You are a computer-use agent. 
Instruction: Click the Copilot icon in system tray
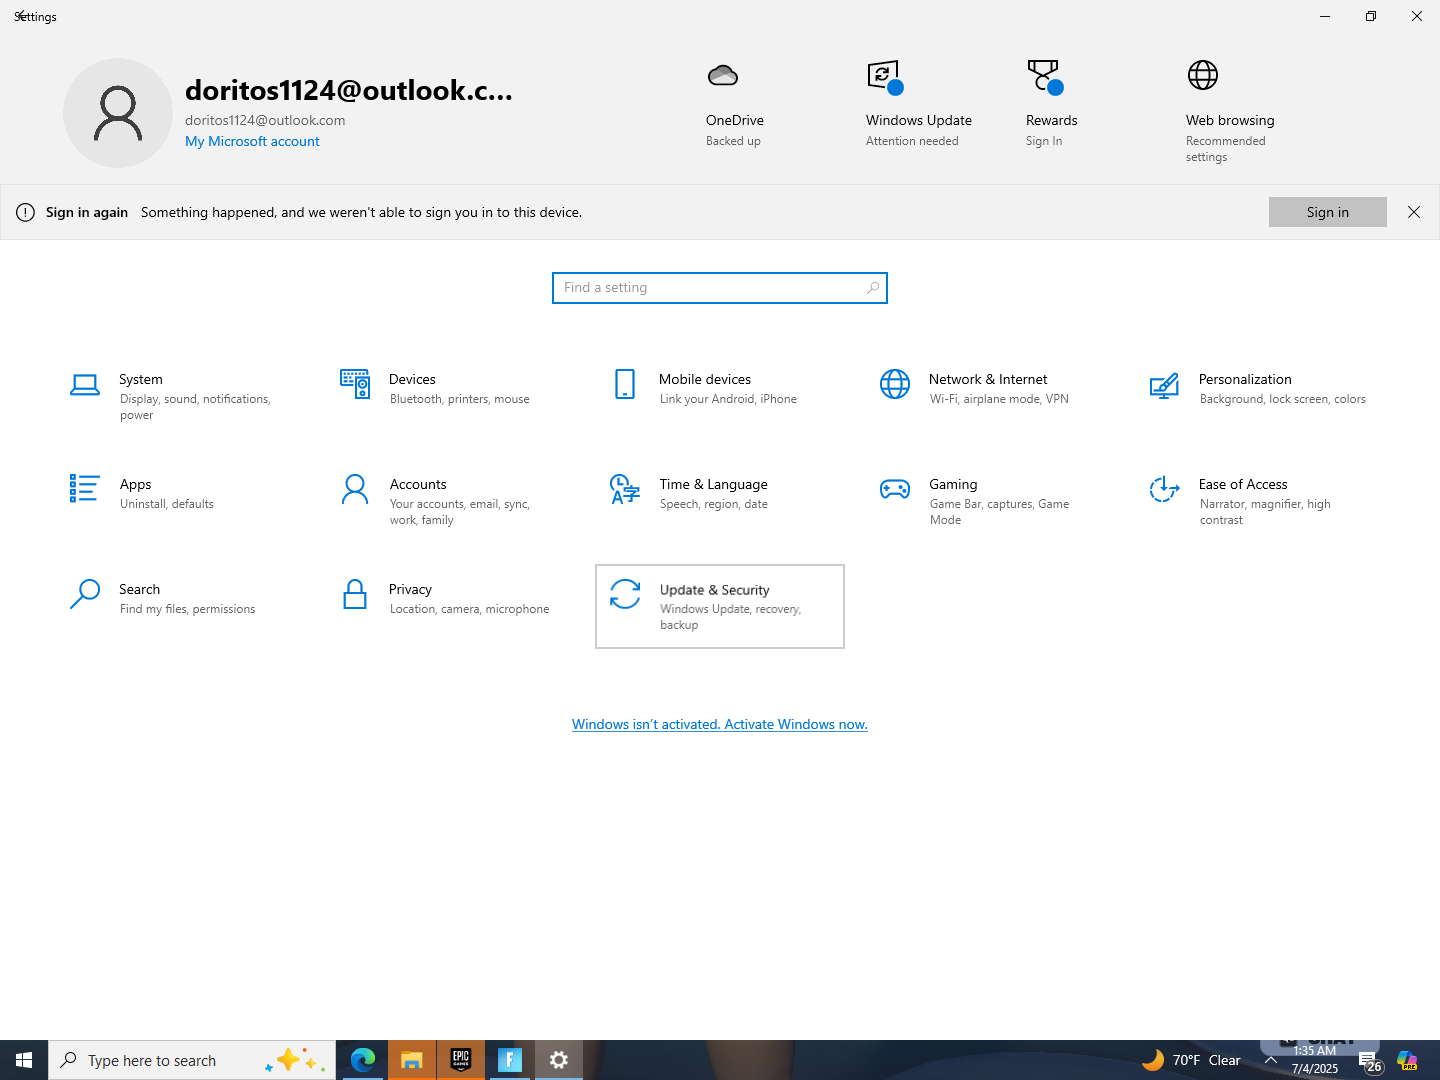(x=1407, y=1060)
